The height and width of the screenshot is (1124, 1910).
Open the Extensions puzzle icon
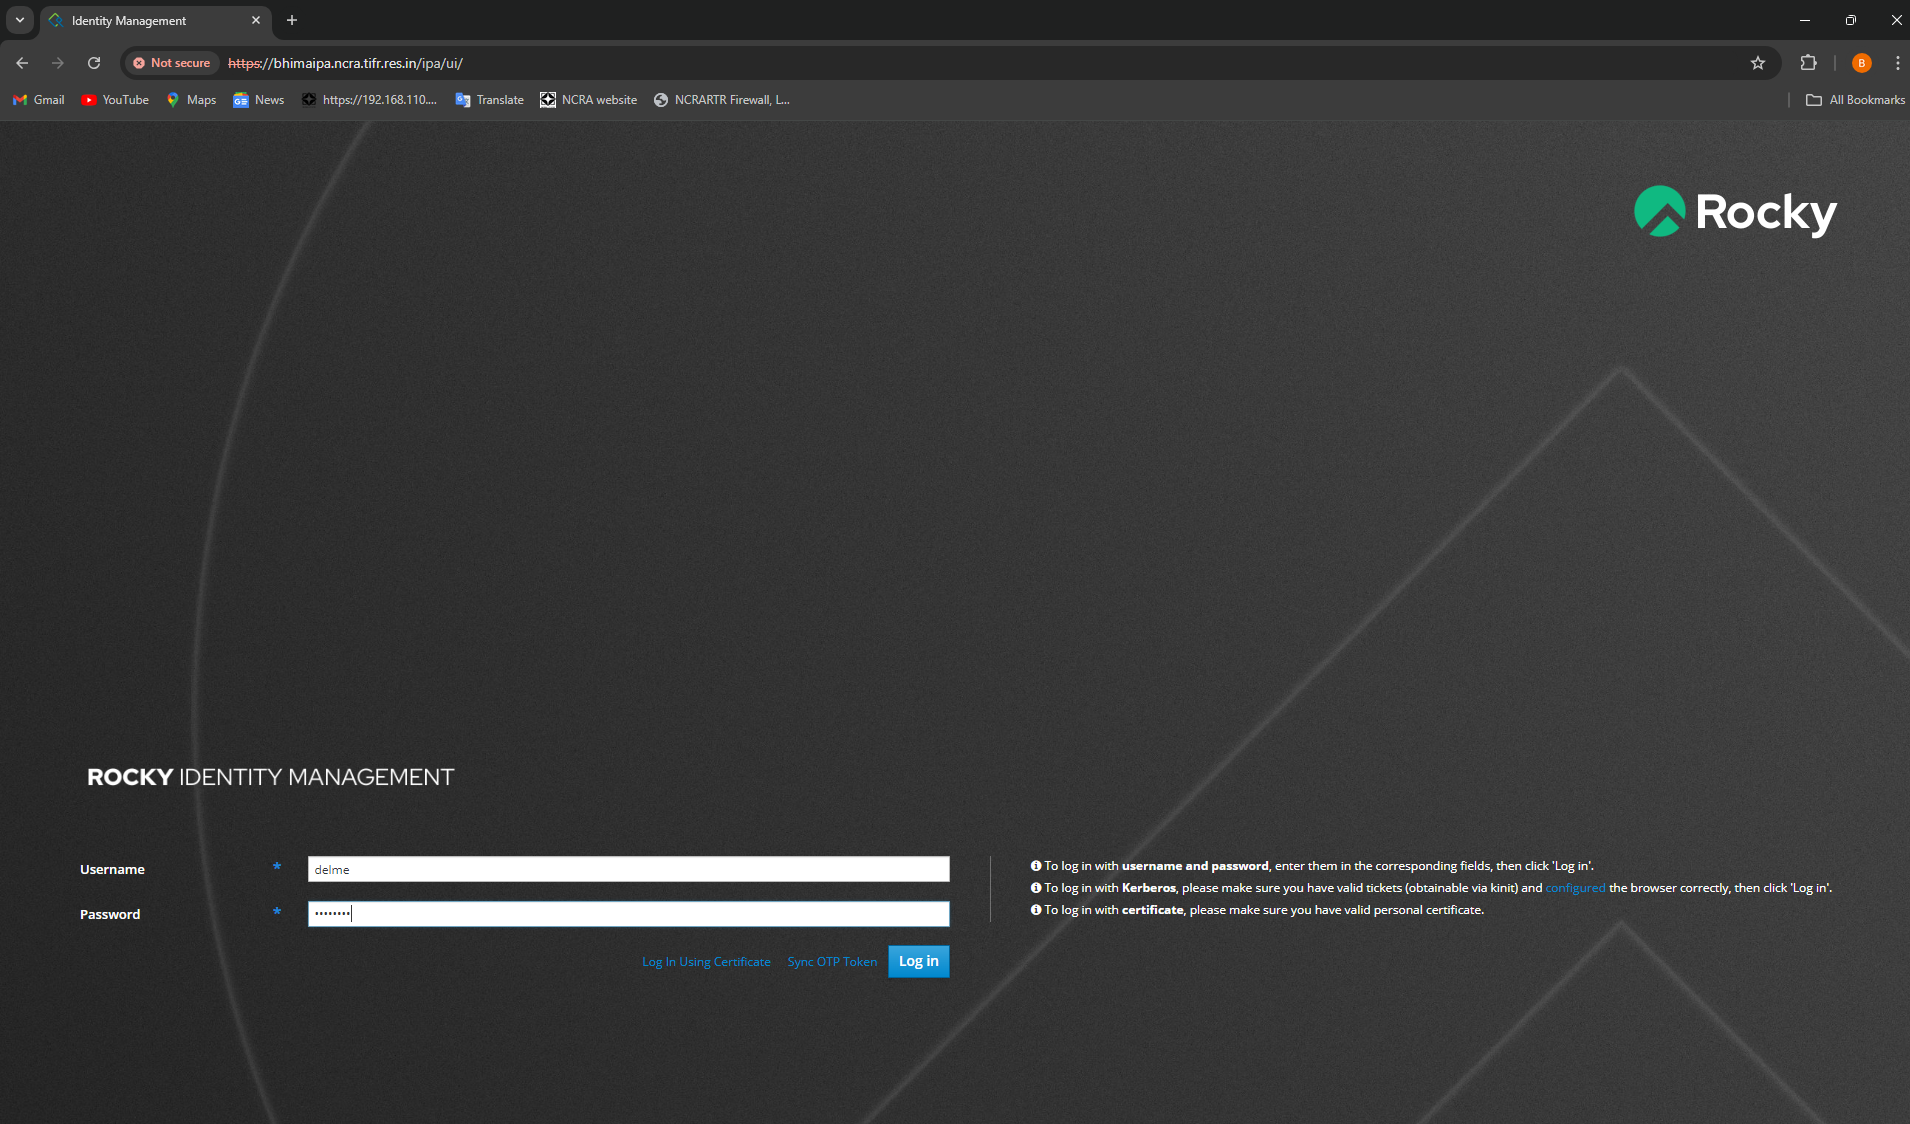(1808, 63)
